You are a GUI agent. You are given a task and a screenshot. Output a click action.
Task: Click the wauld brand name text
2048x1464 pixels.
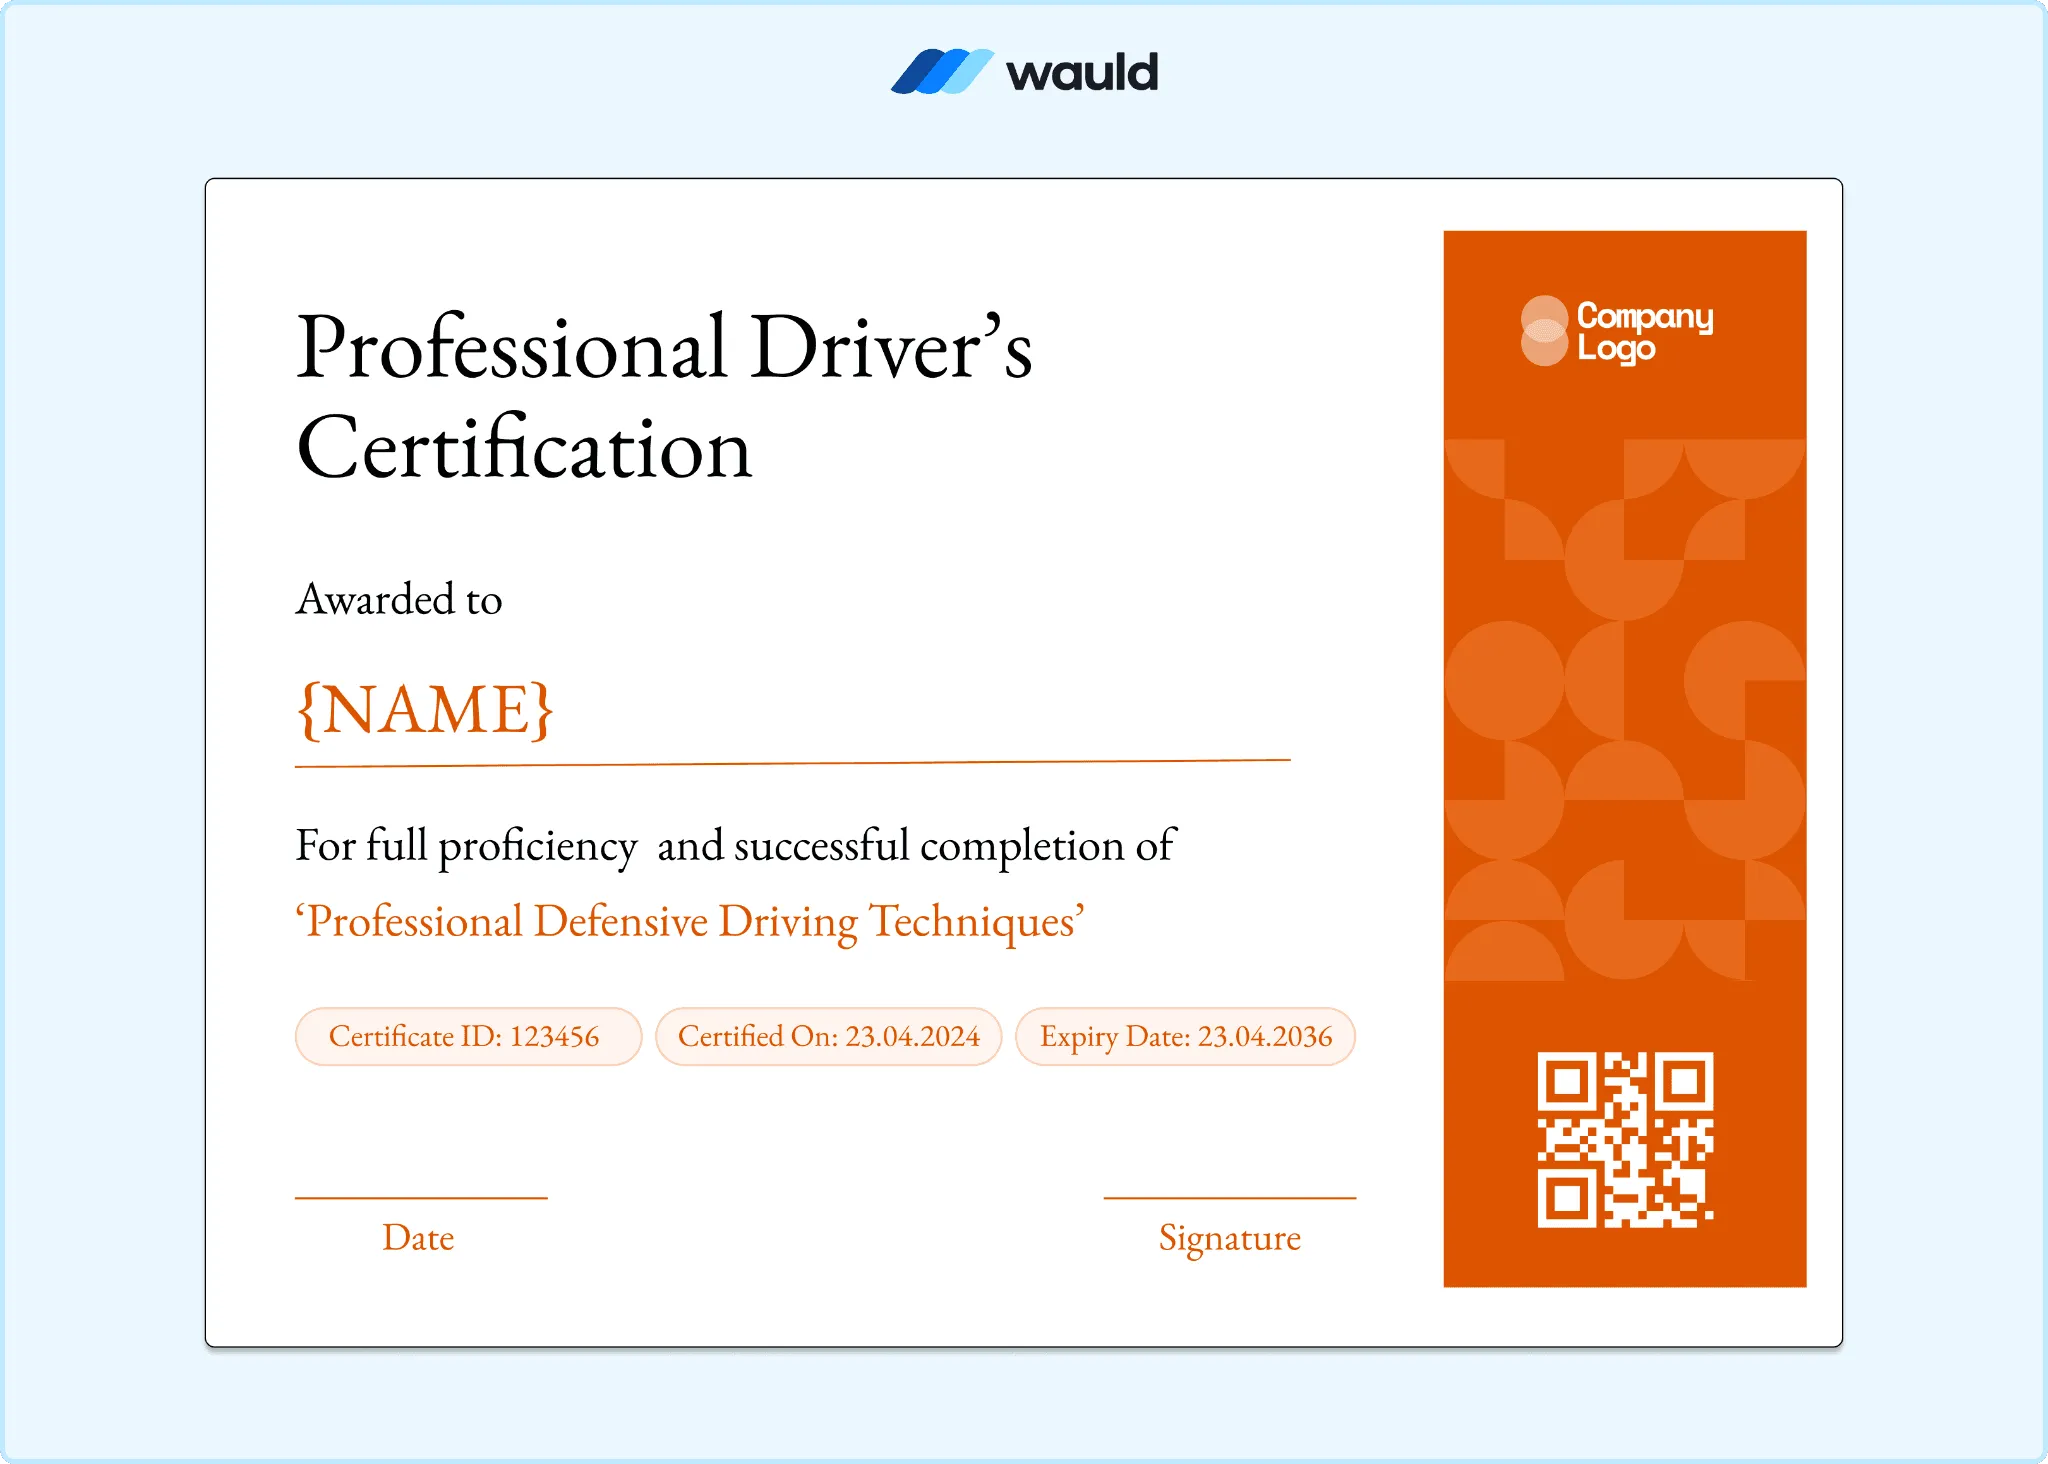coord(1082,73)
